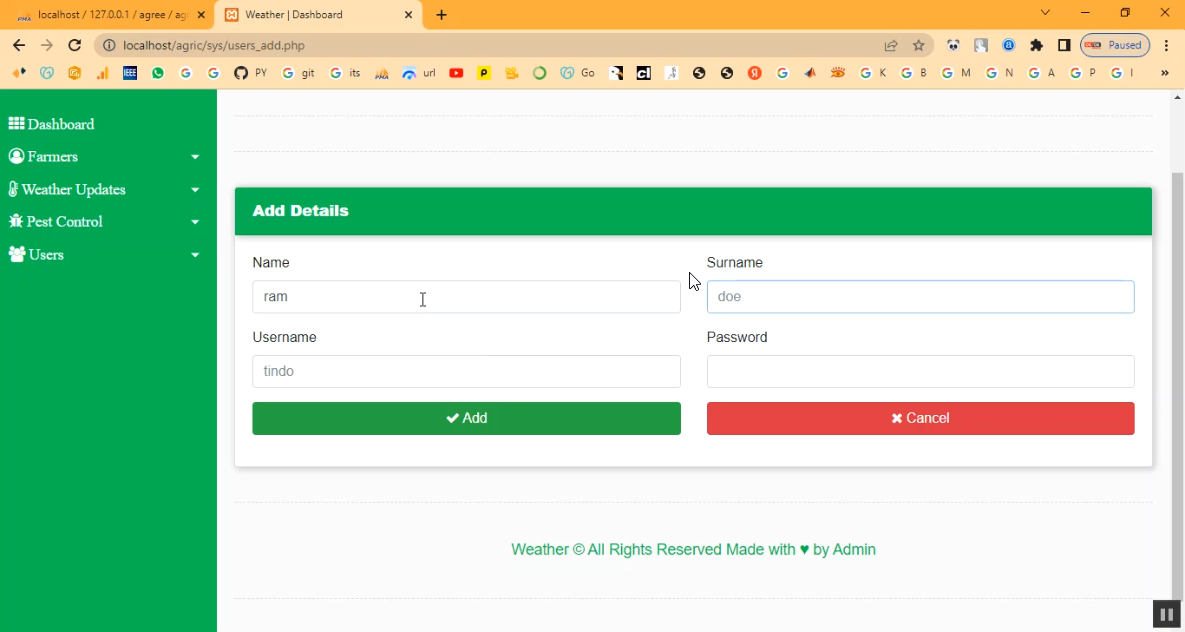Expand the Users sidebar menu
Screen dimensions: 1185x632
105,255
